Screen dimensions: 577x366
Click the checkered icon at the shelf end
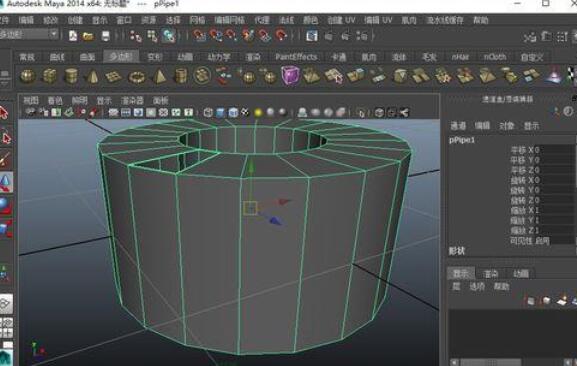click(x=572, y=75)
